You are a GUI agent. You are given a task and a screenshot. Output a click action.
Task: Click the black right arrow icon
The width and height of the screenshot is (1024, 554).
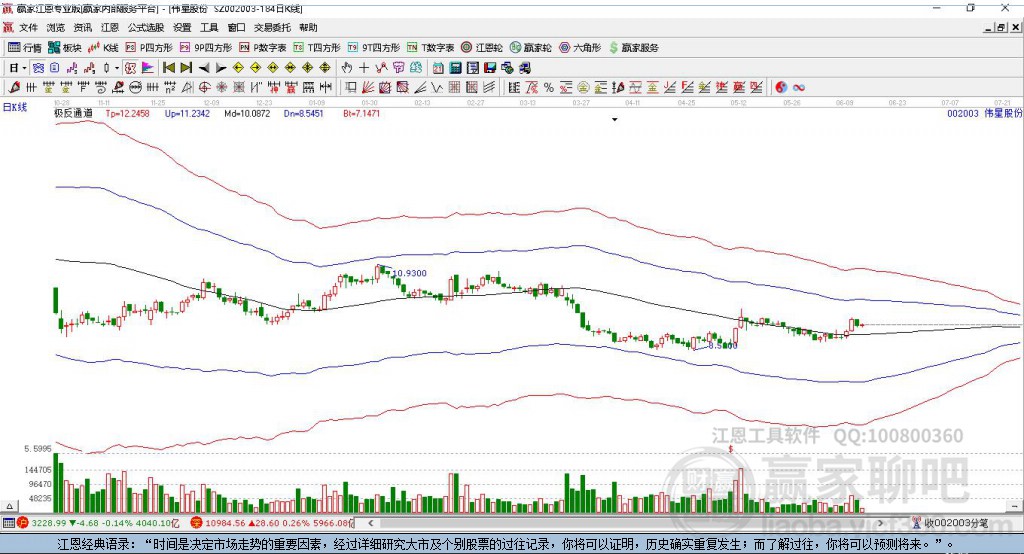point(221,68)
